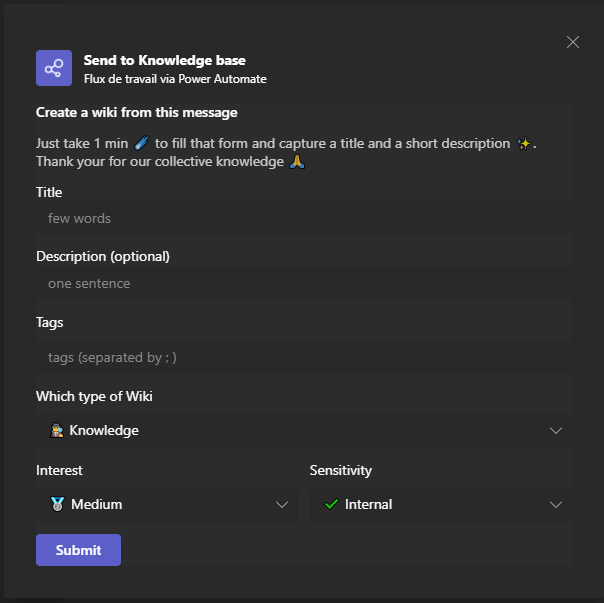
Task: Submit the wiki form
Action: click(78, 550)
